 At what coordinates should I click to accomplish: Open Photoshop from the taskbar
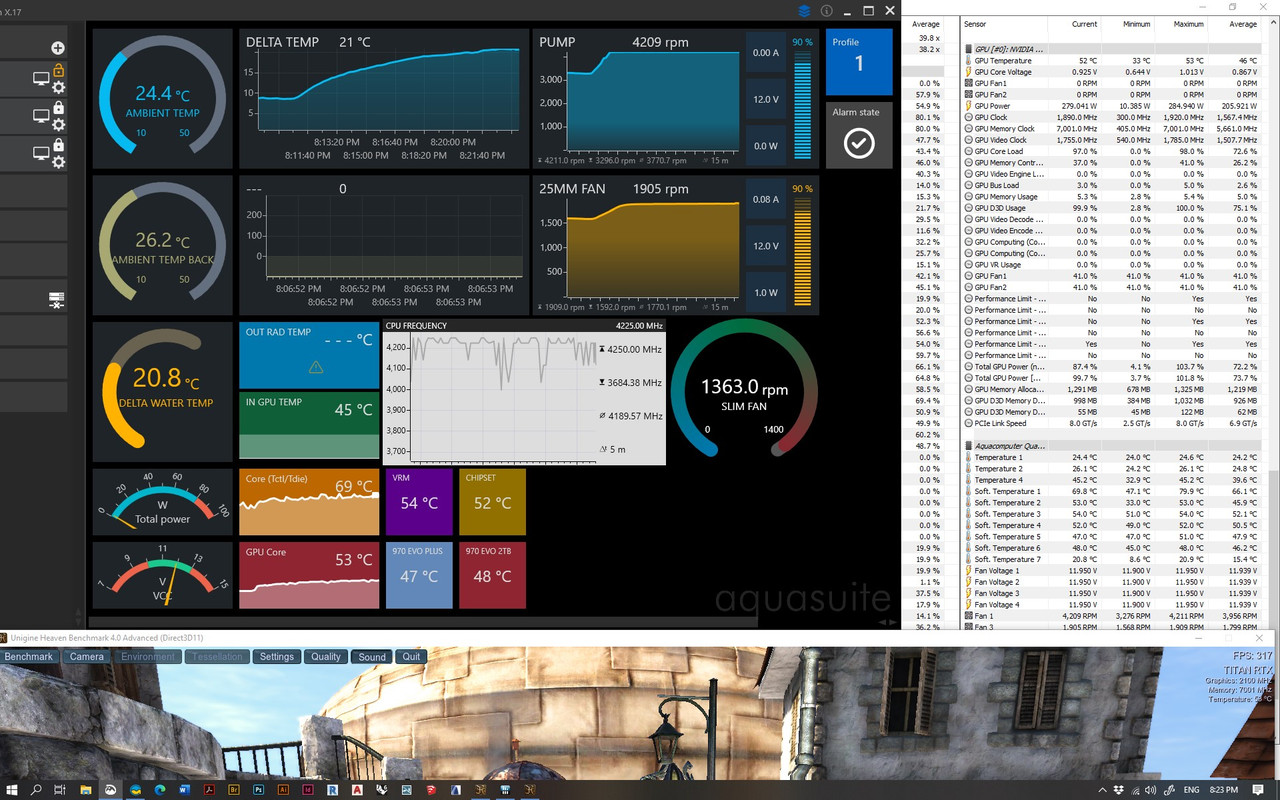click(258, 790)
